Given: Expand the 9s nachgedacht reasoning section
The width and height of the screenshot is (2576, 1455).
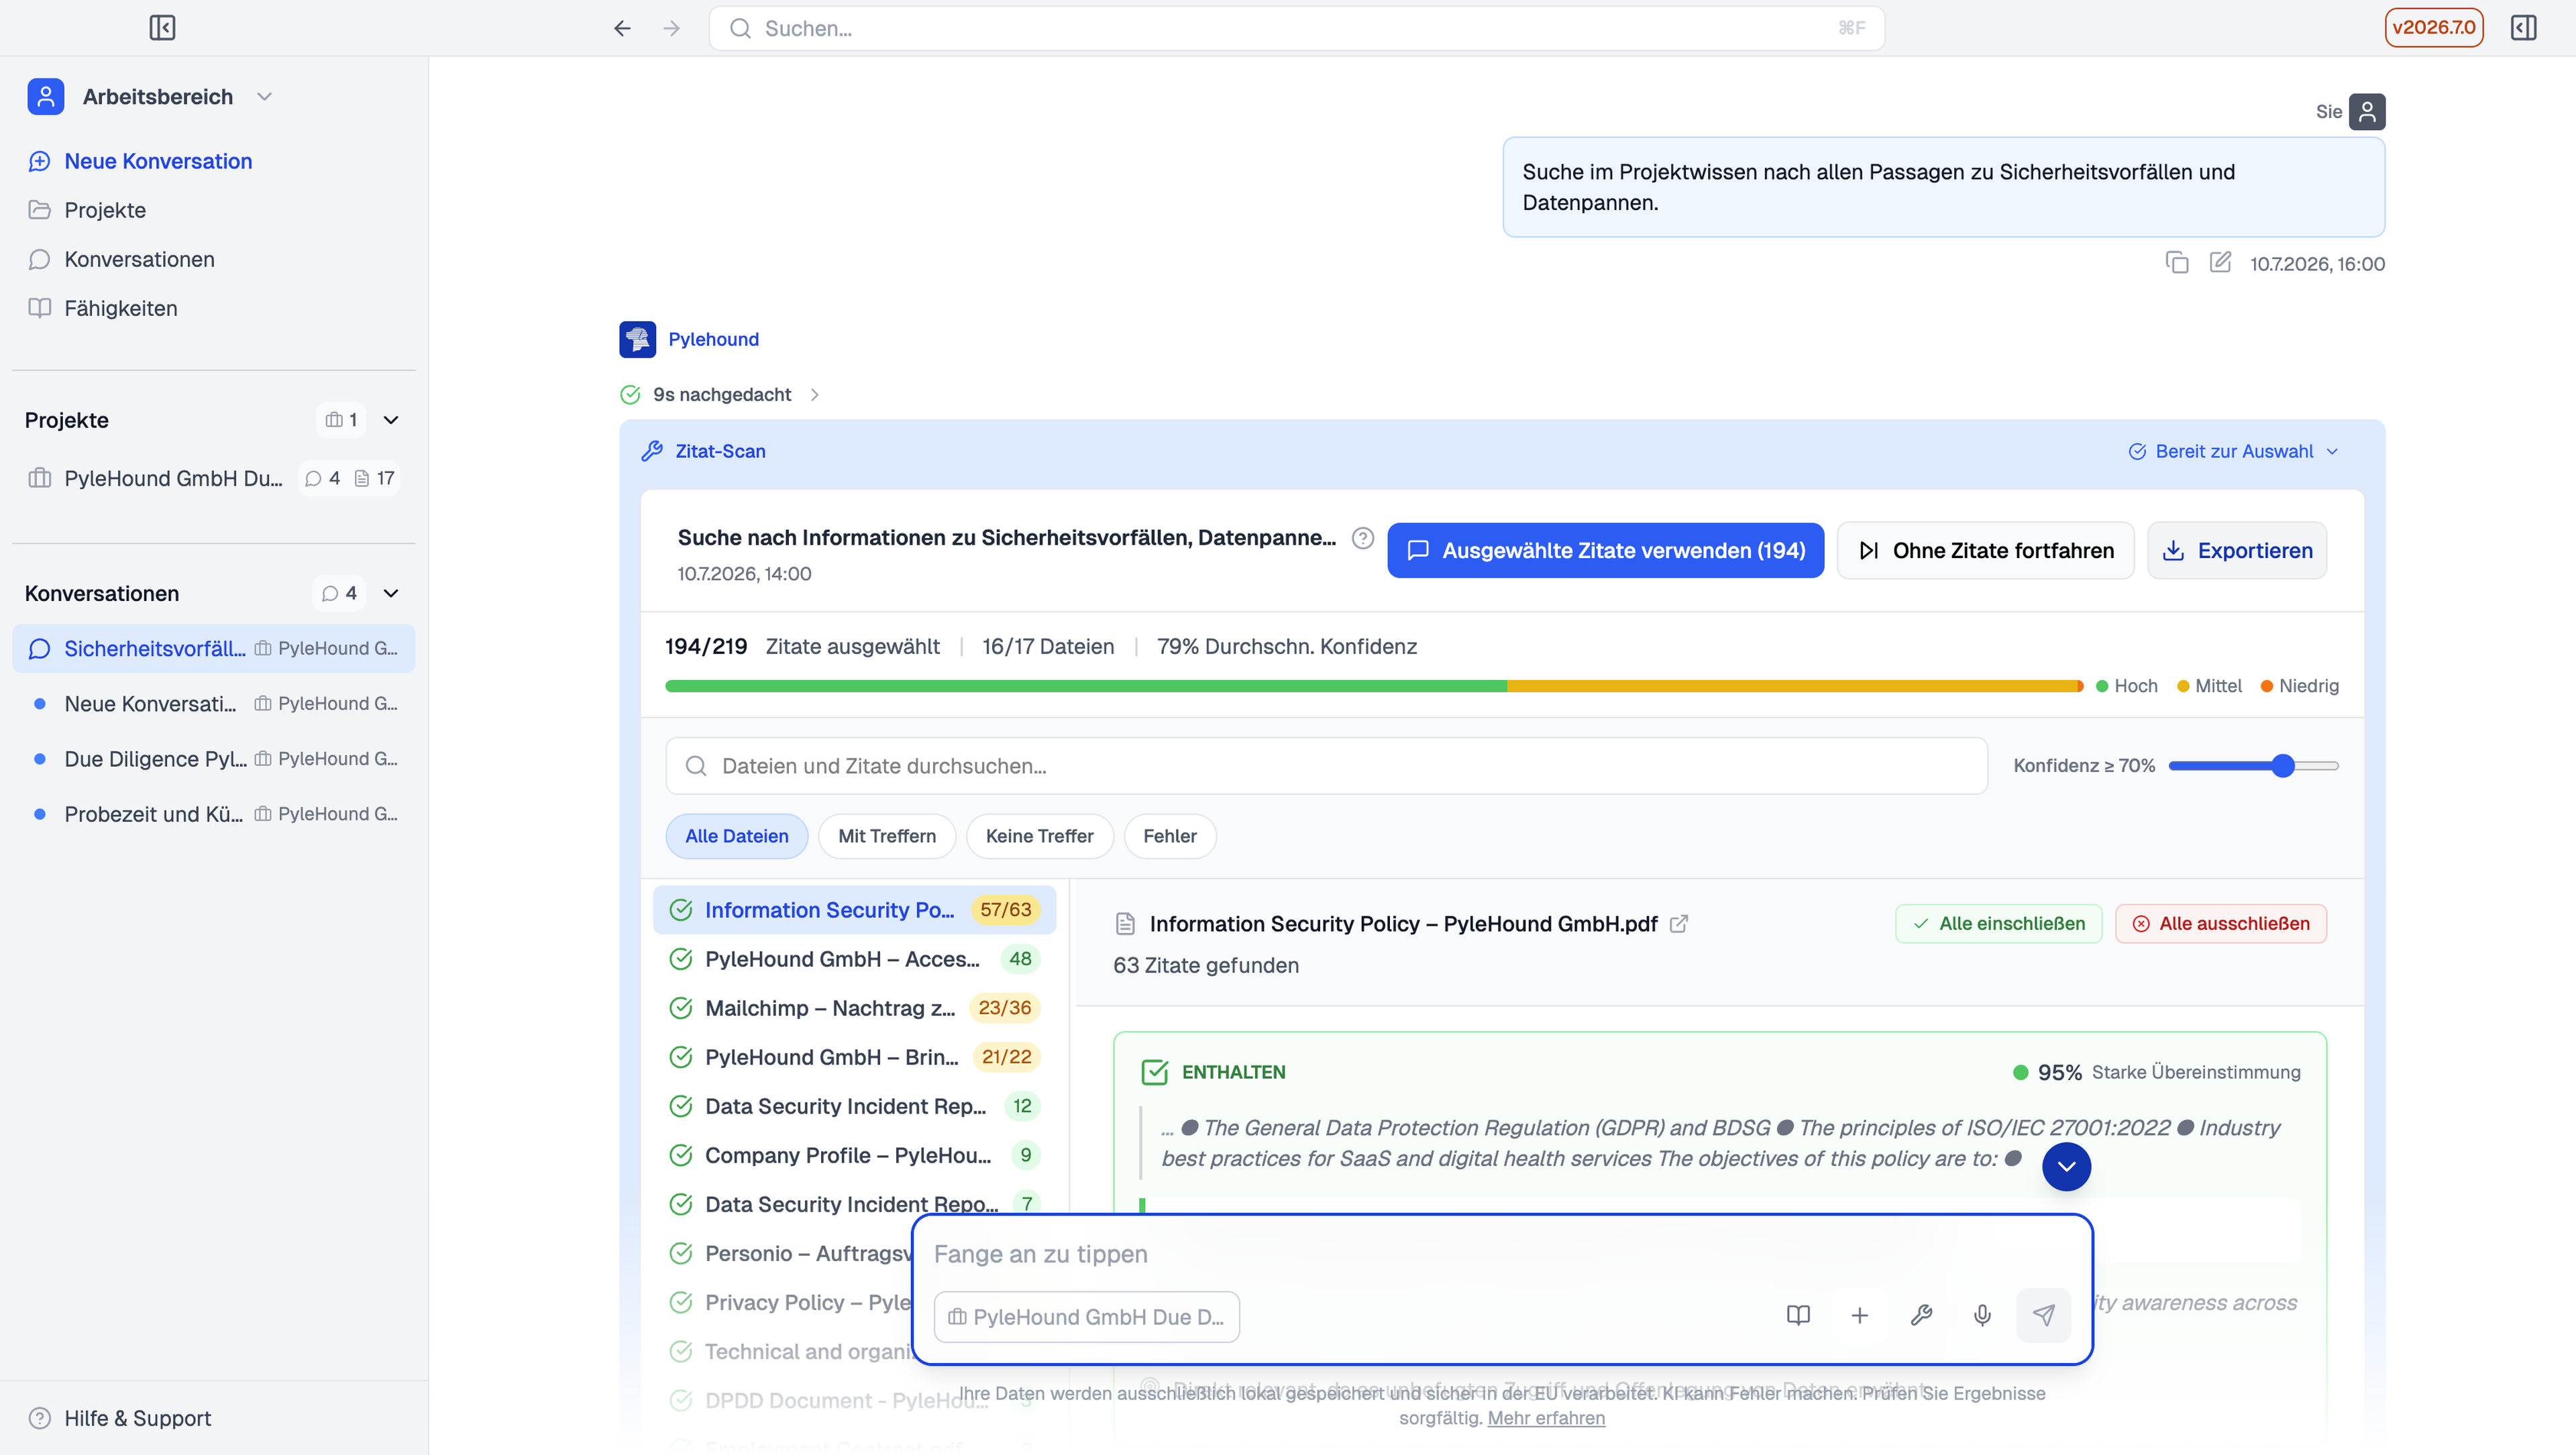Looking at the screenshot, I should (x=720, y=394).
